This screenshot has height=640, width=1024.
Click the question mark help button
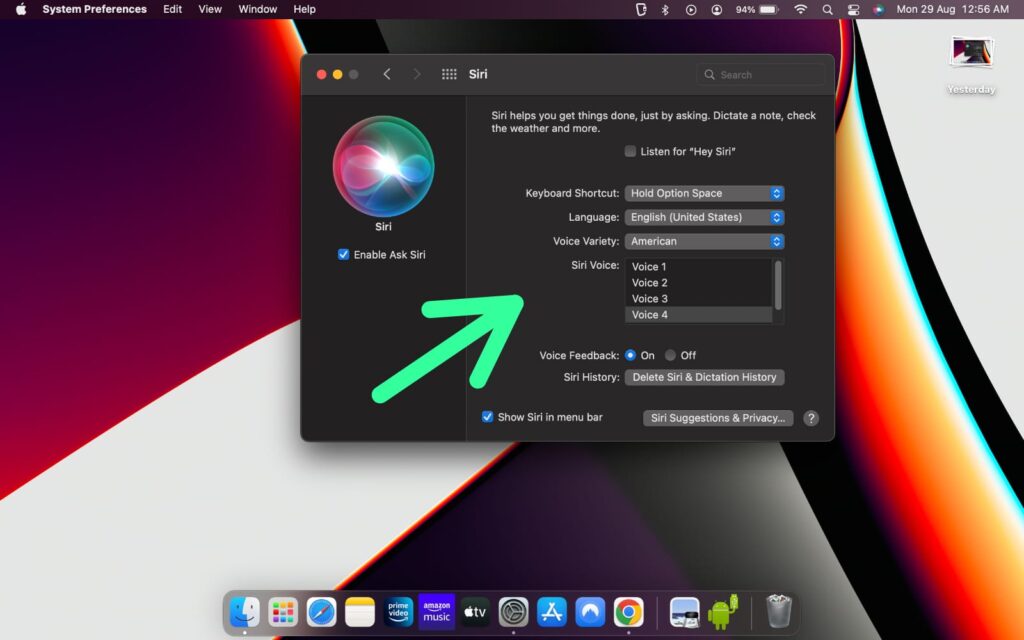click(810, 418)
